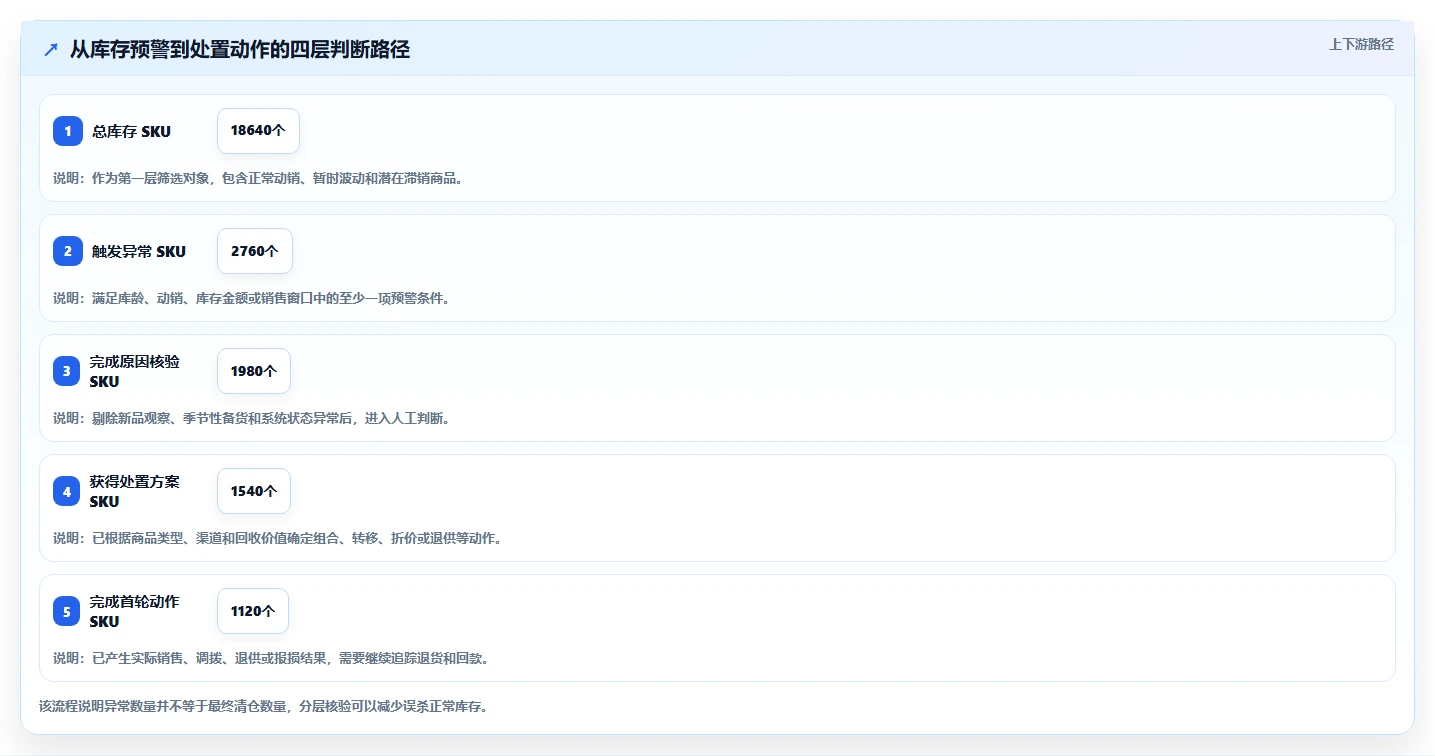Select the 完成首轮动作 SKU label

pos(135,611)
